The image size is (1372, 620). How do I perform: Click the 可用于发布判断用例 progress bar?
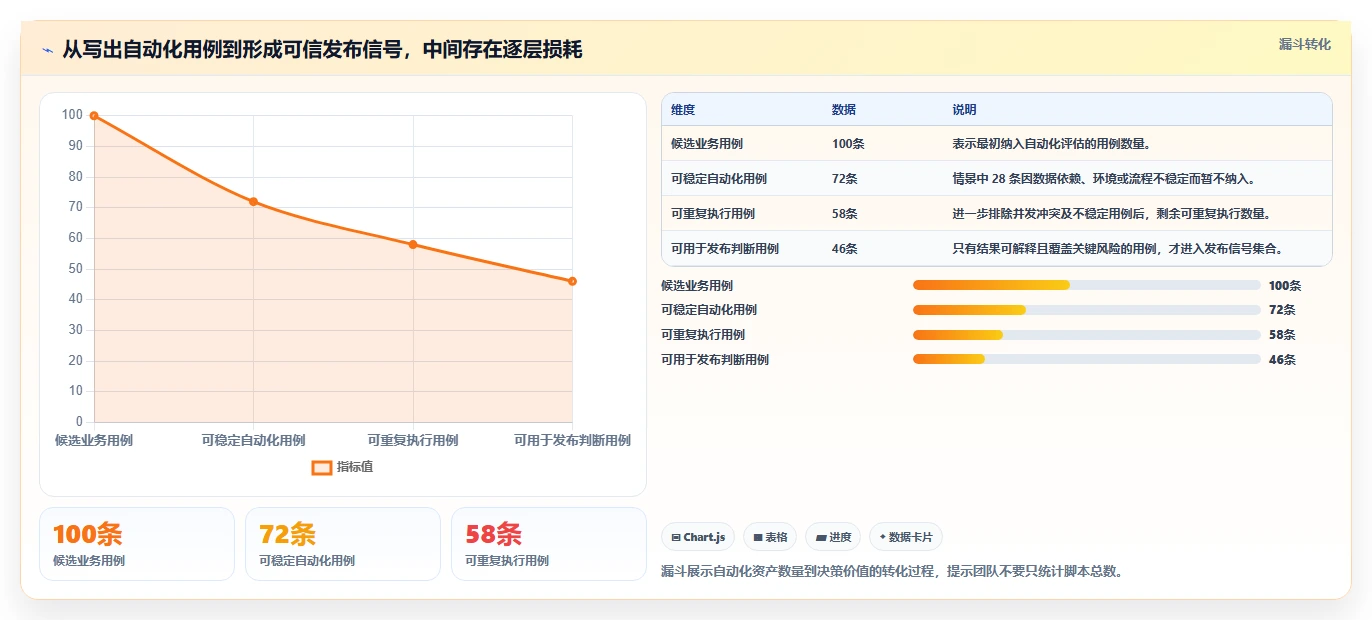coord(1086,360)
